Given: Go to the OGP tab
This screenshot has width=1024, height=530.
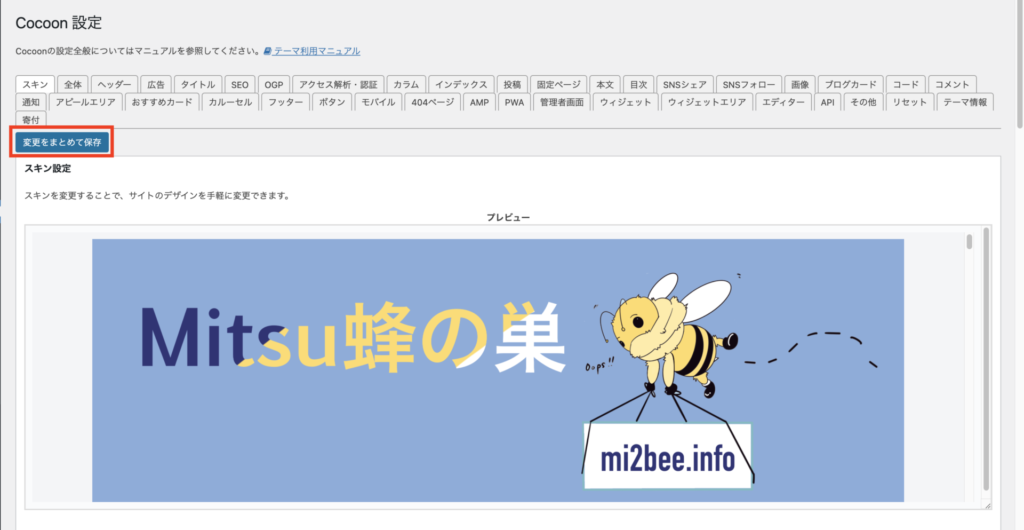Looking at the screenshot, I should (274, 85).
